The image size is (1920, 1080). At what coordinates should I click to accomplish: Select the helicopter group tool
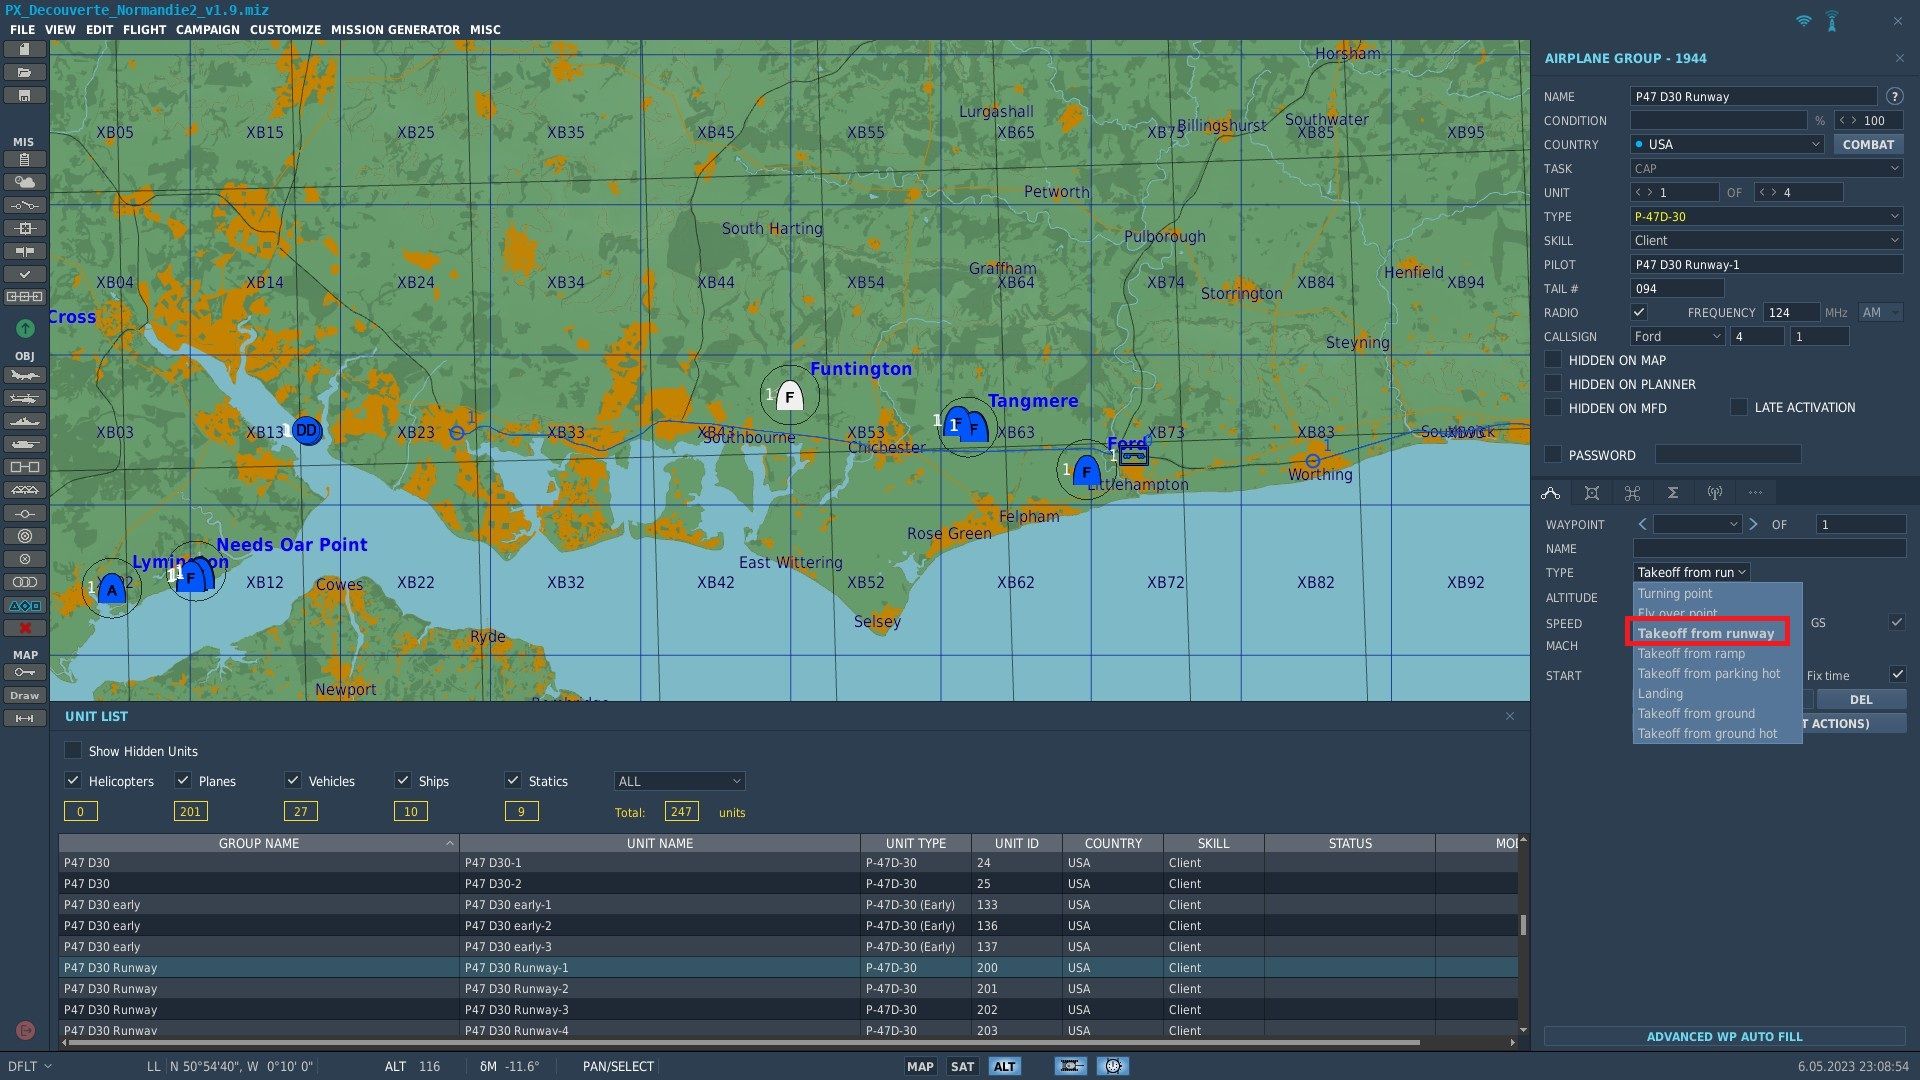pyautogui.click(x=25, y=398)
